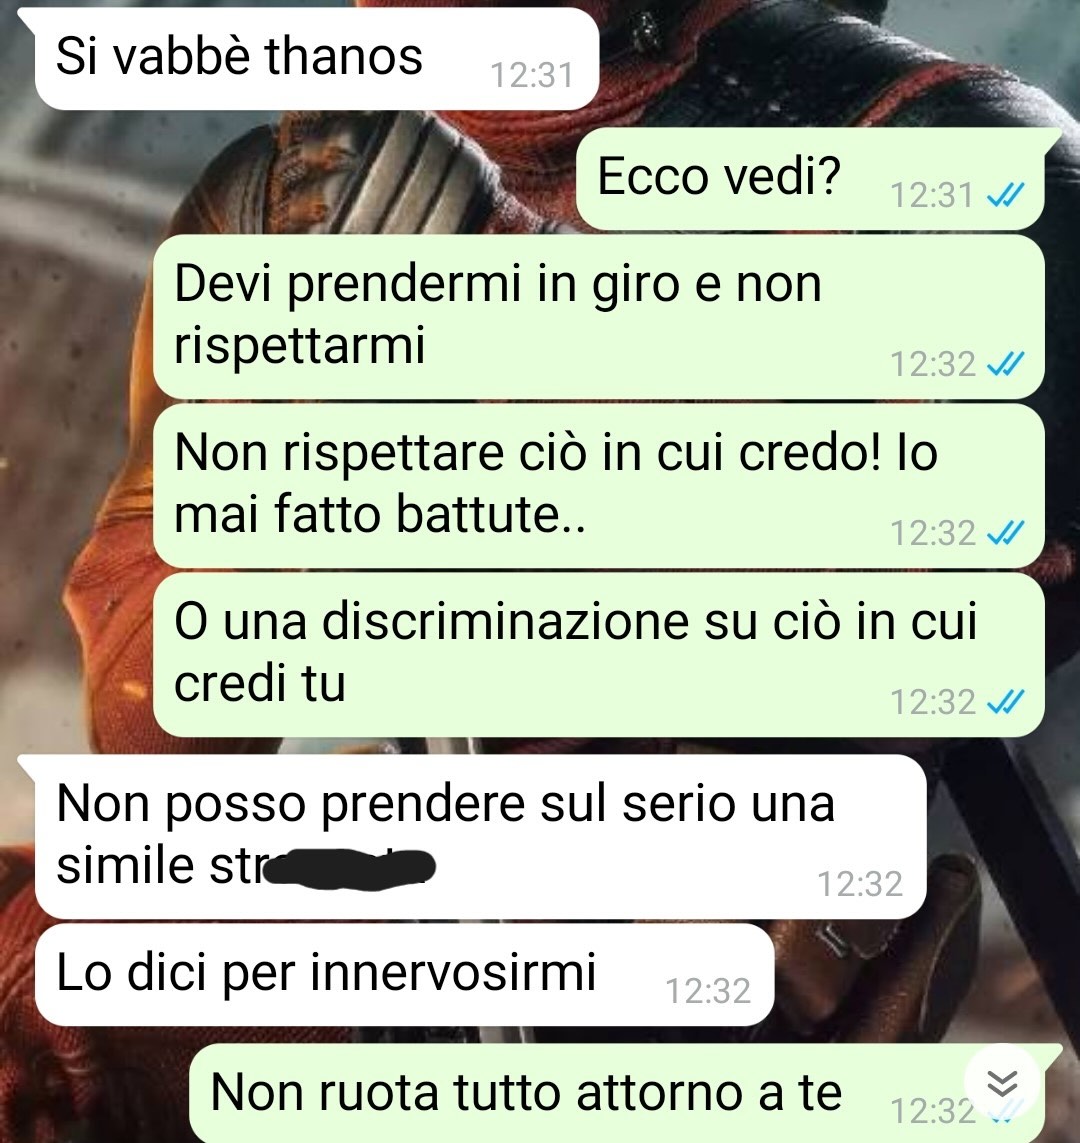This screenshot has height=1143, width=1080.
Task: Select the 'Si vabbè thanos' message bubble
Action: point(317,59)
